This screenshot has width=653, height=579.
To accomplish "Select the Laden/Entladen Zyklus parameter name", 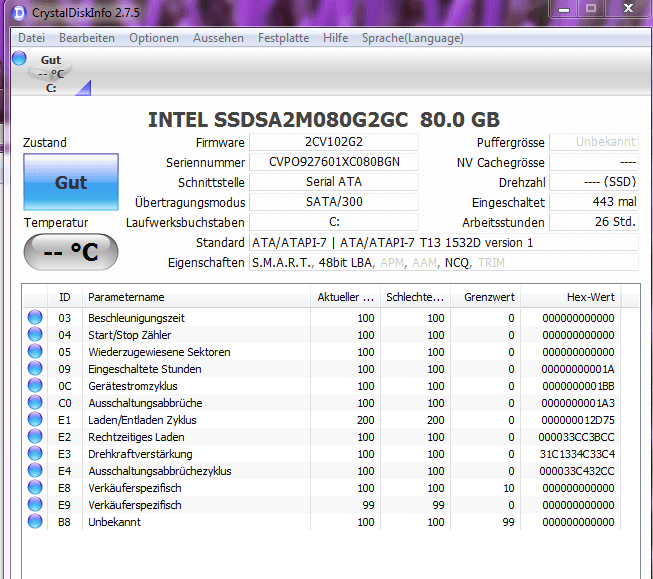I will [142, 420].
